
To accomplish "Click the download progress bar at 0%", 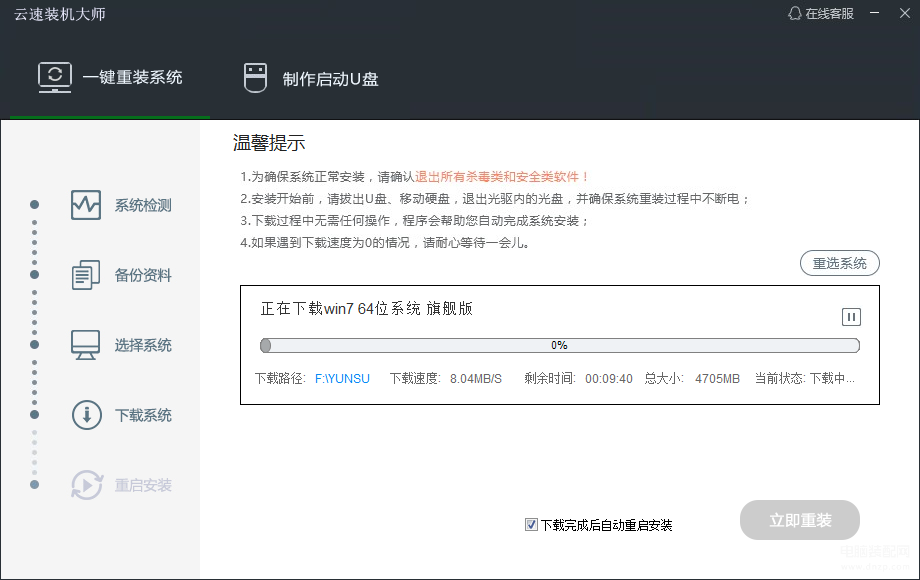I will [x=560, y=345].
